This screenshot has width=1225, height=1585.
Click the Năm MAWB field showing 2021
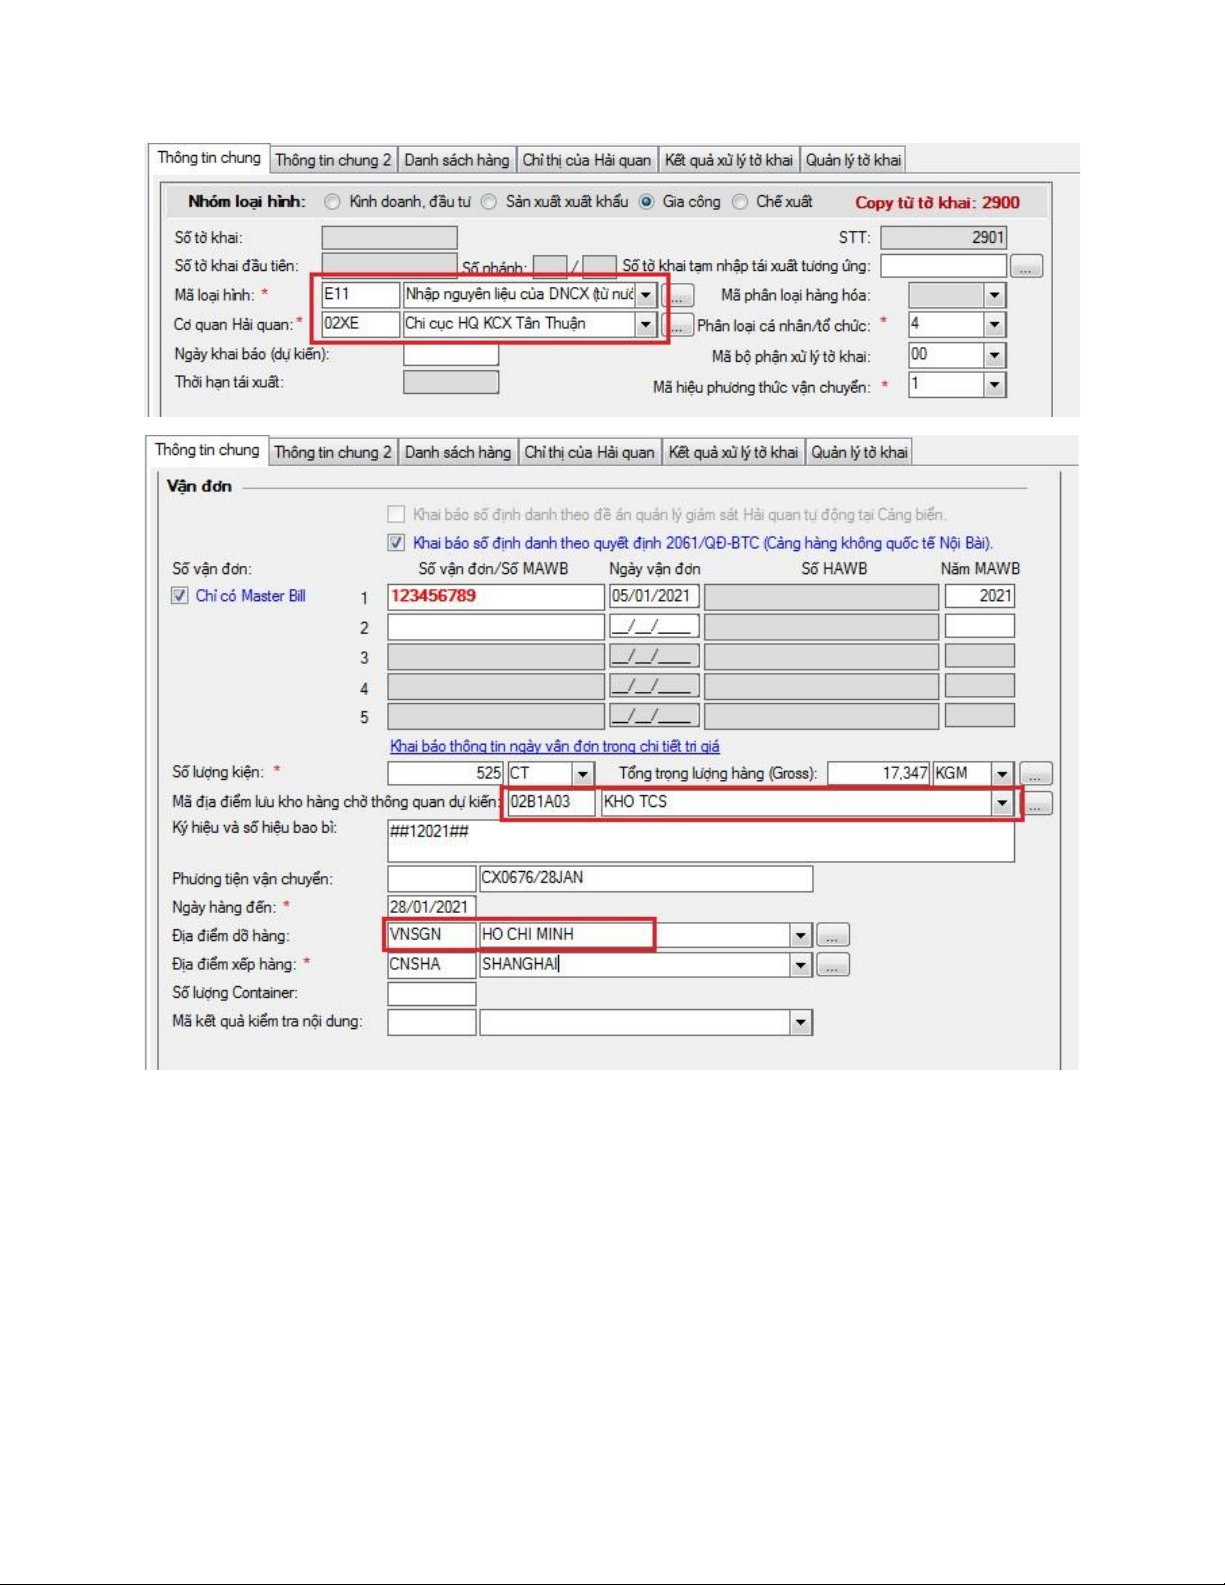[980, 597]
